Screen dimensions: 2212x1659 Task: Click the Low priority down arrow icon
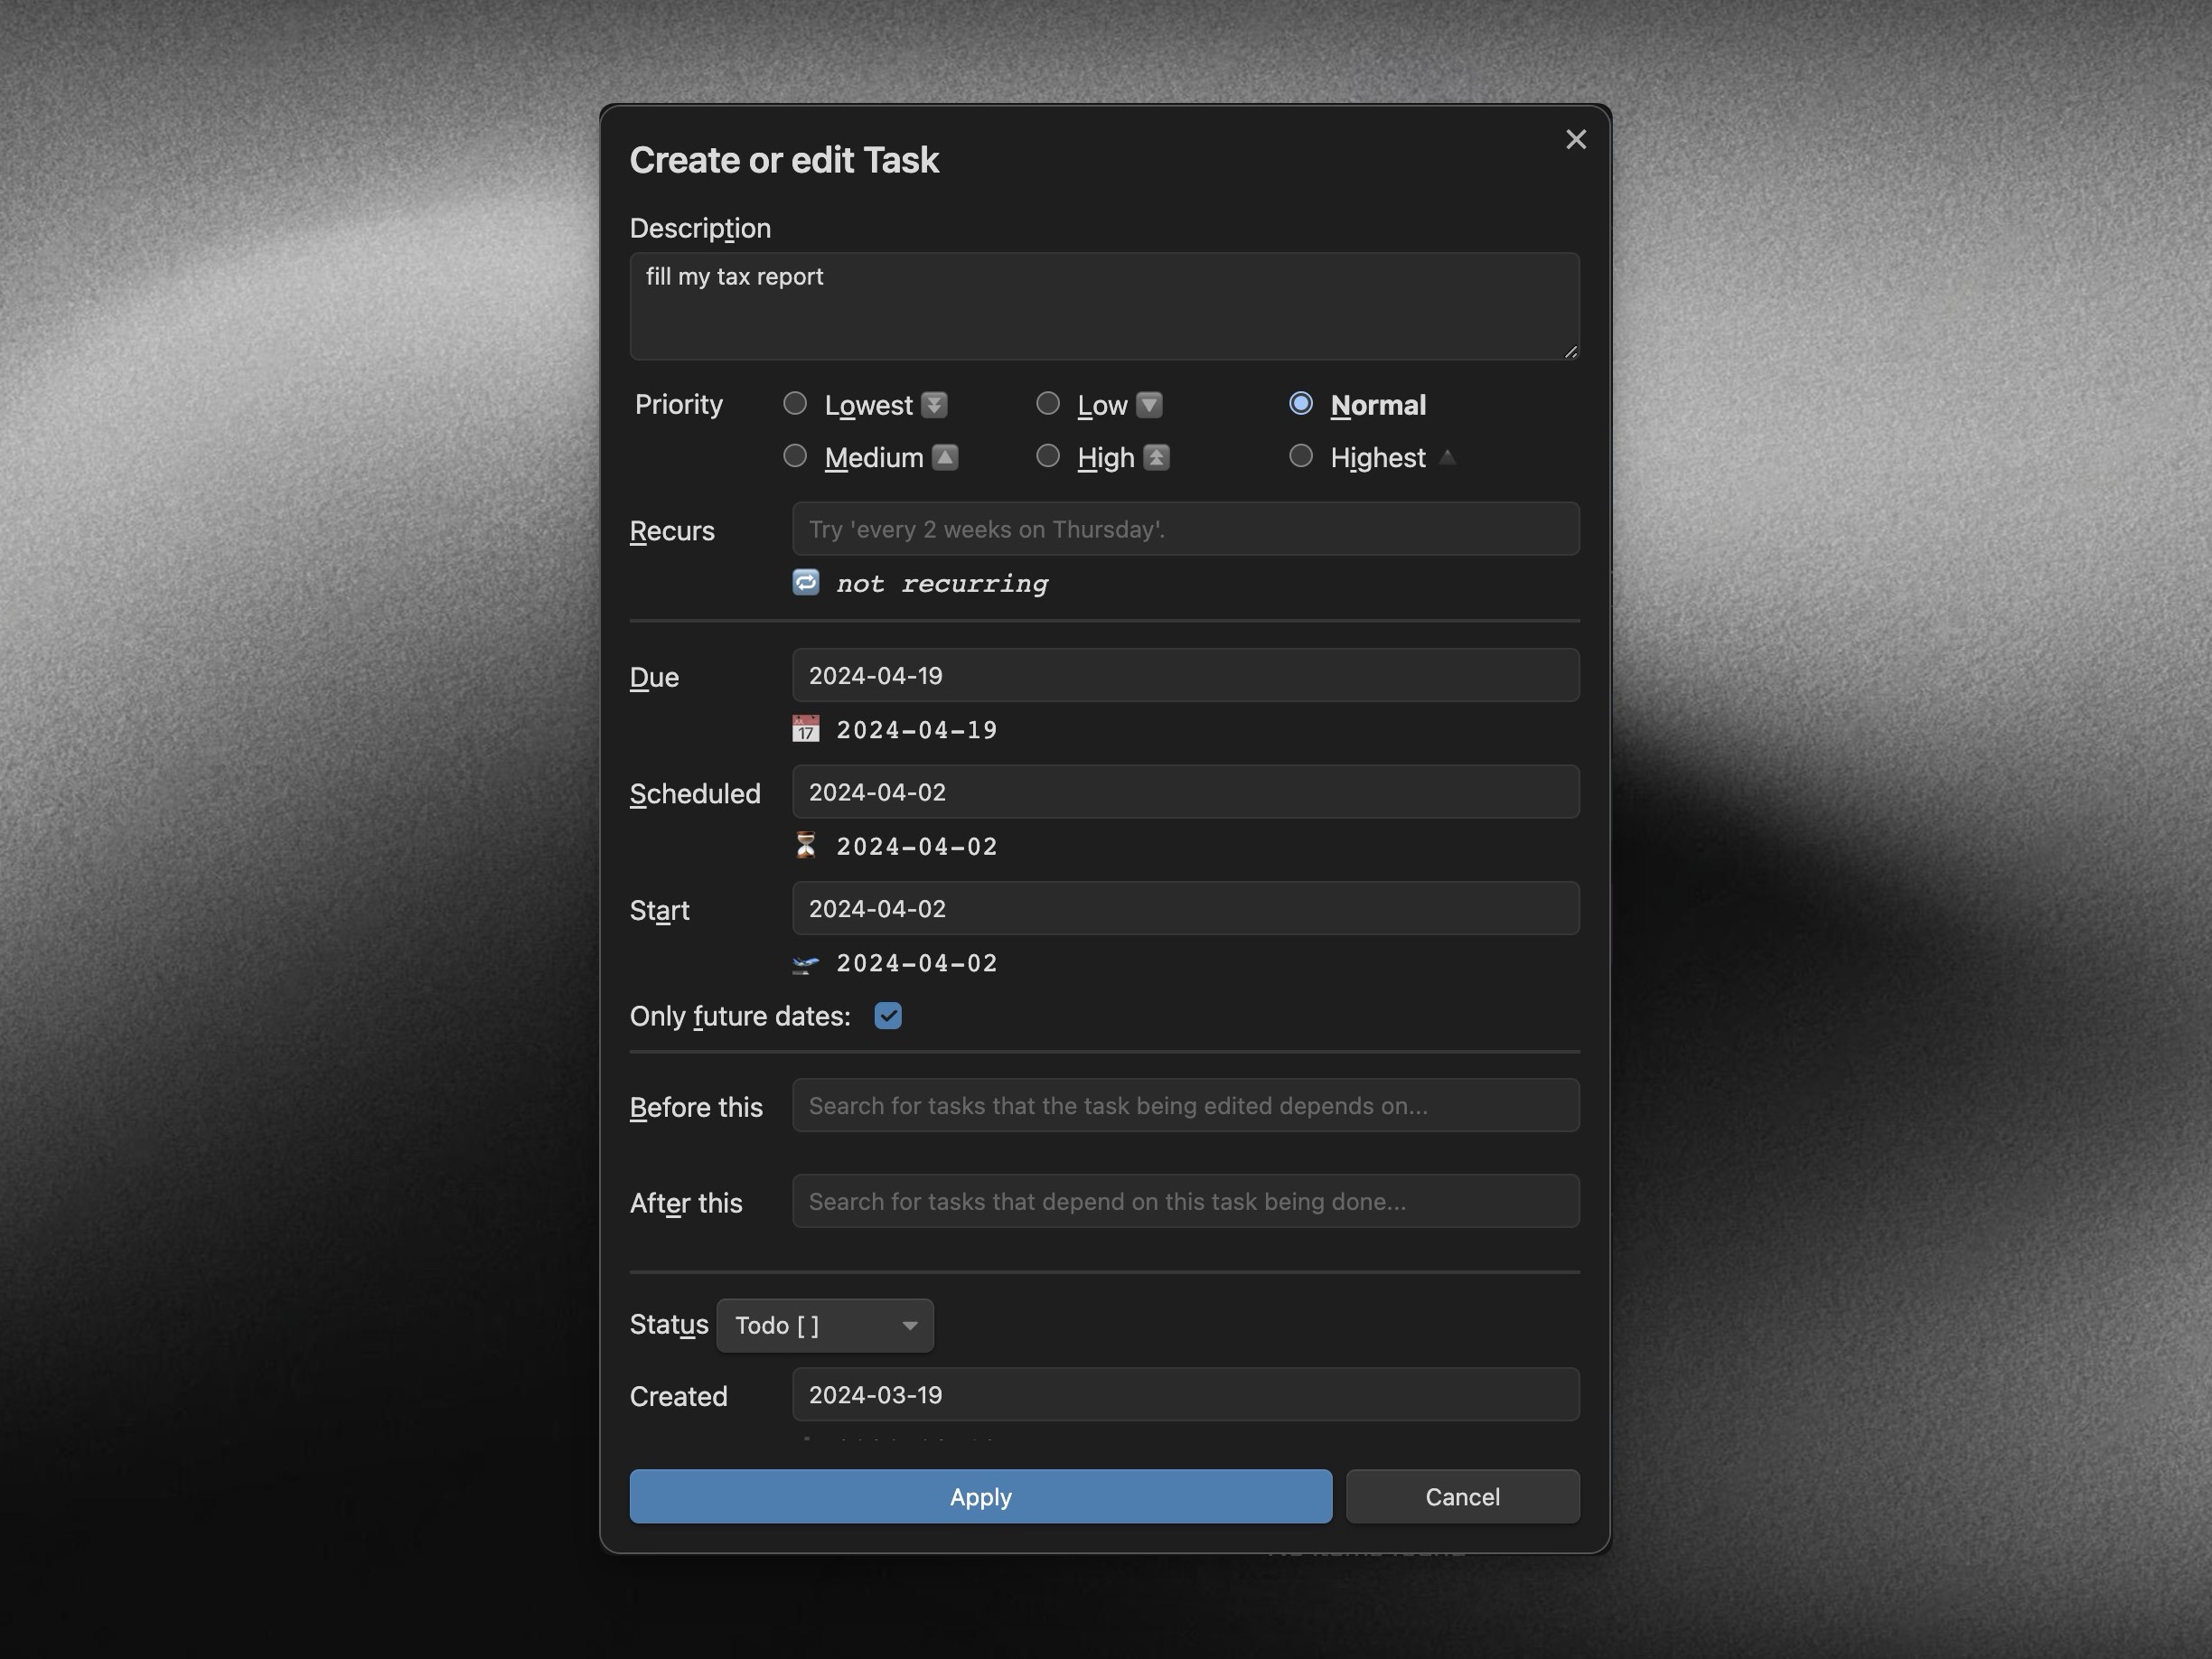click(x=1149, y=405)
